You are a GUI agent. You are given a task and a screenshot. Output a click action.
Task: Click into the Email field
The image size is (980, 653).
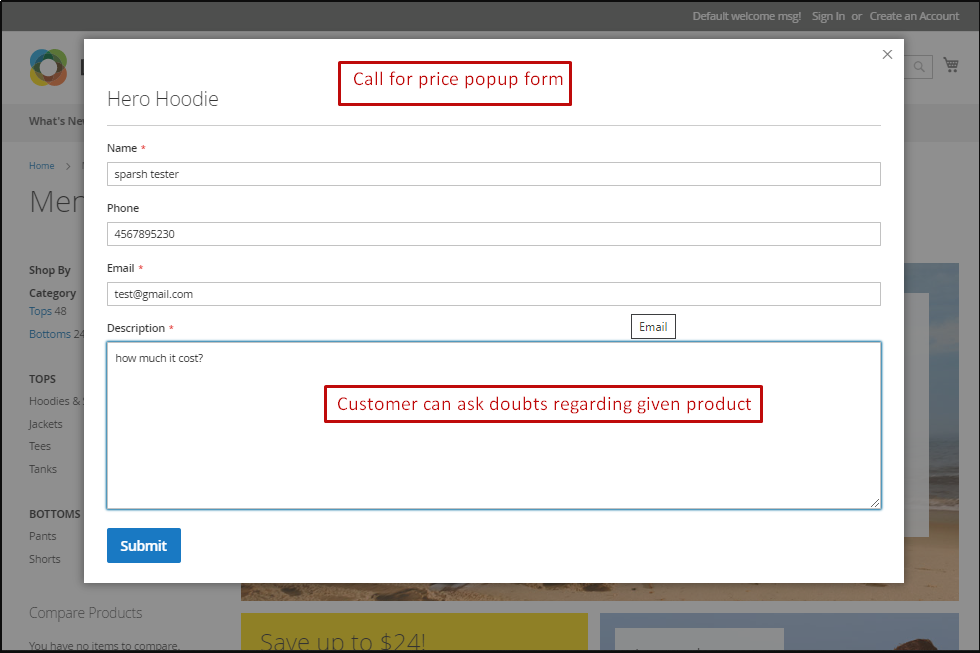point(493,294)
